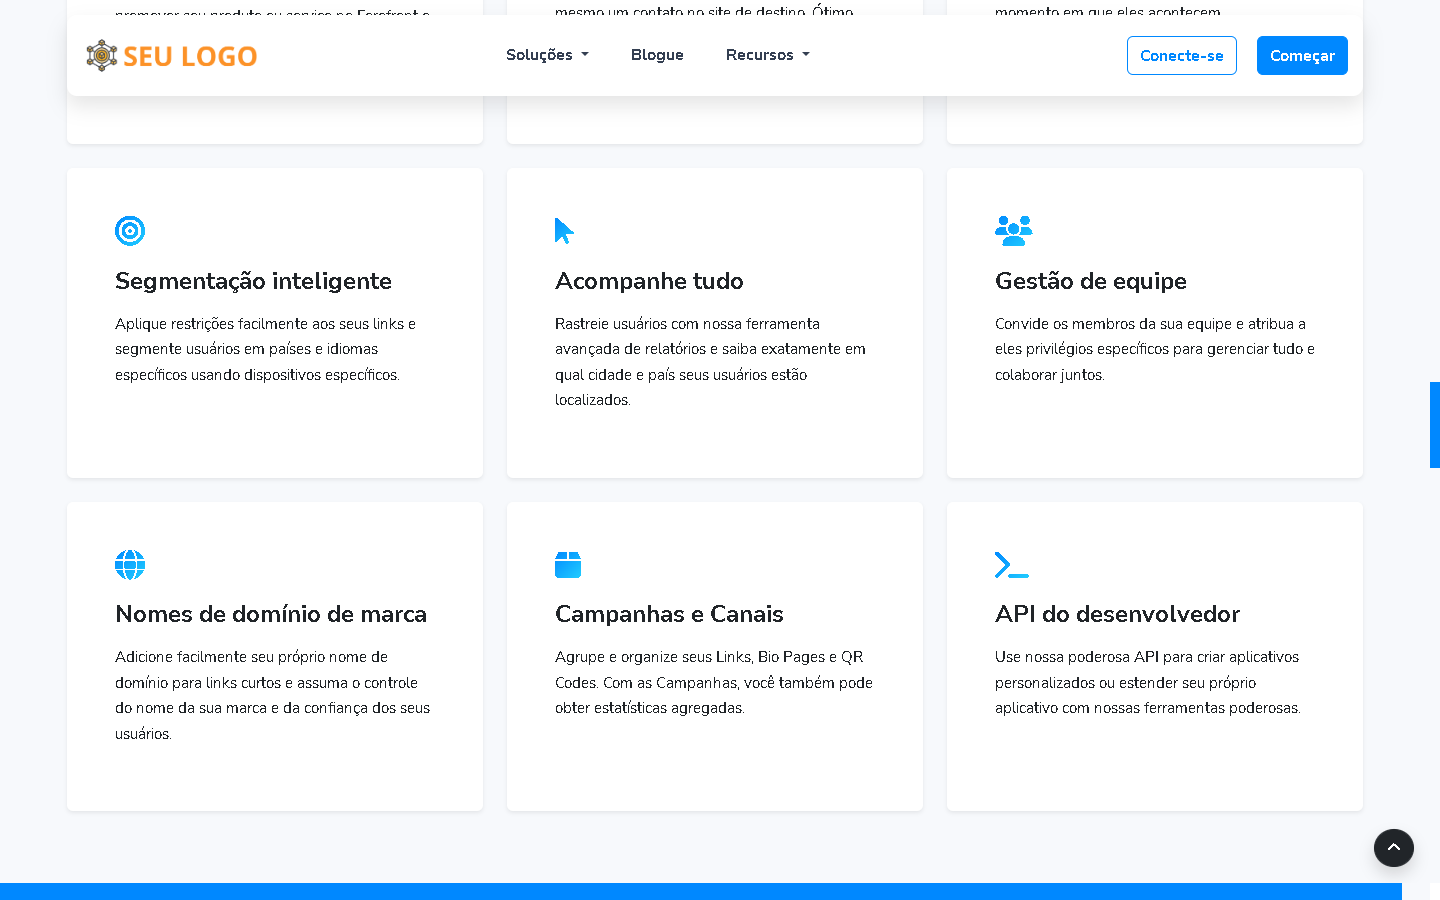Image resolution: width=1440 pixels, height=900 pixels.
Task: Click the team users icon above Gestão de equipe
Action: pyautogui.click(x=1013, y=231)
